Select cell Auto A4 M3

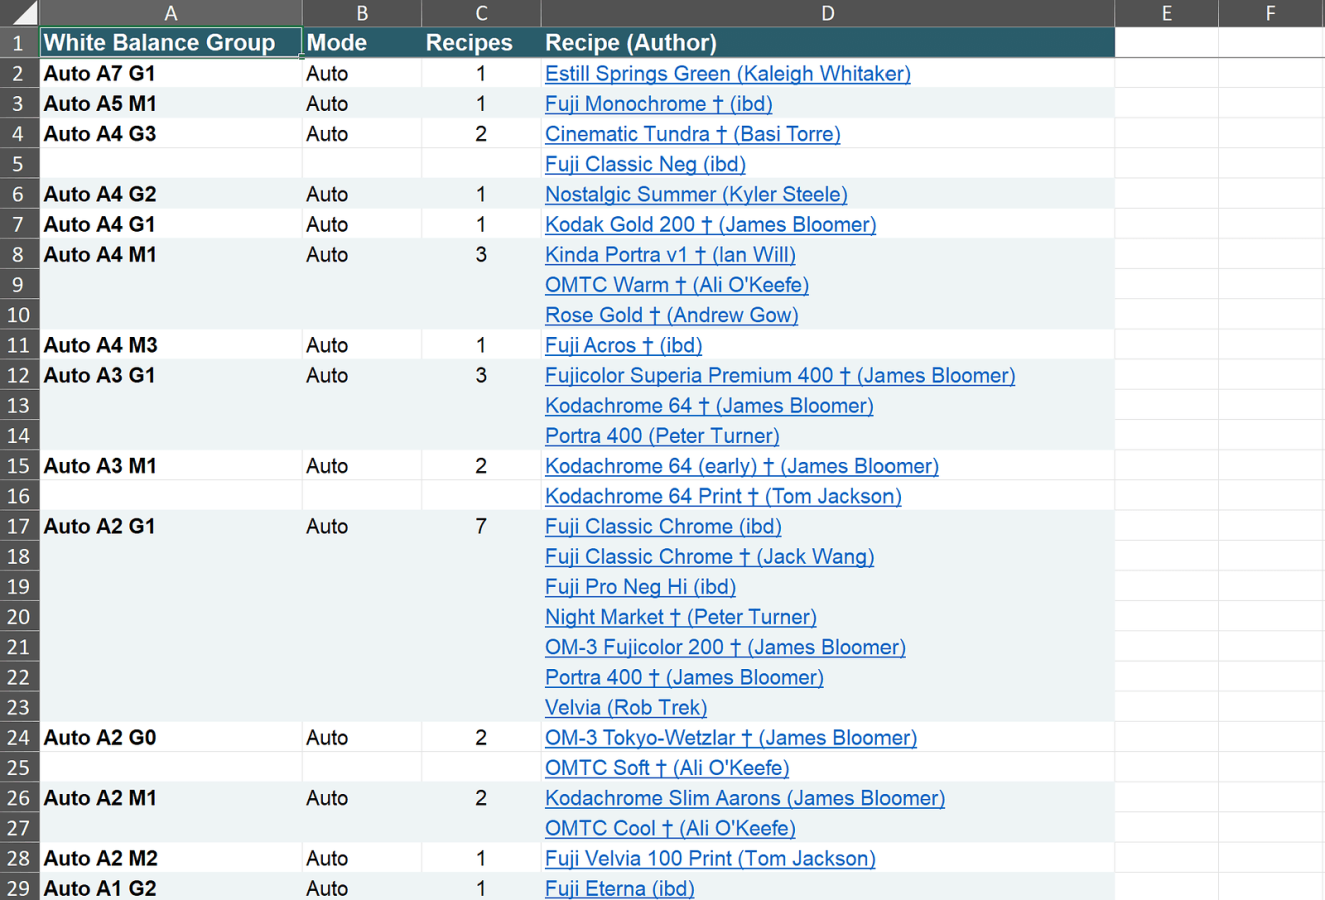click(x=171, y=345)
